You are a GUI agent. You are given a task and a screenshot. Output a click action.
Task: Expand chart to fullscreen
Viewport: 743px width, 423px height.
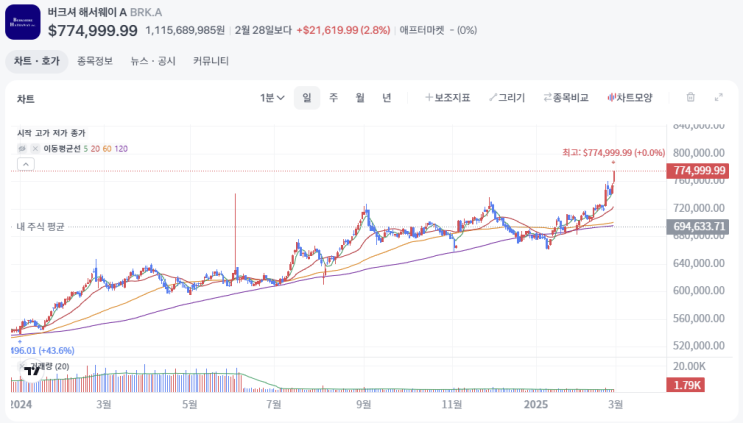click(718, 98)
